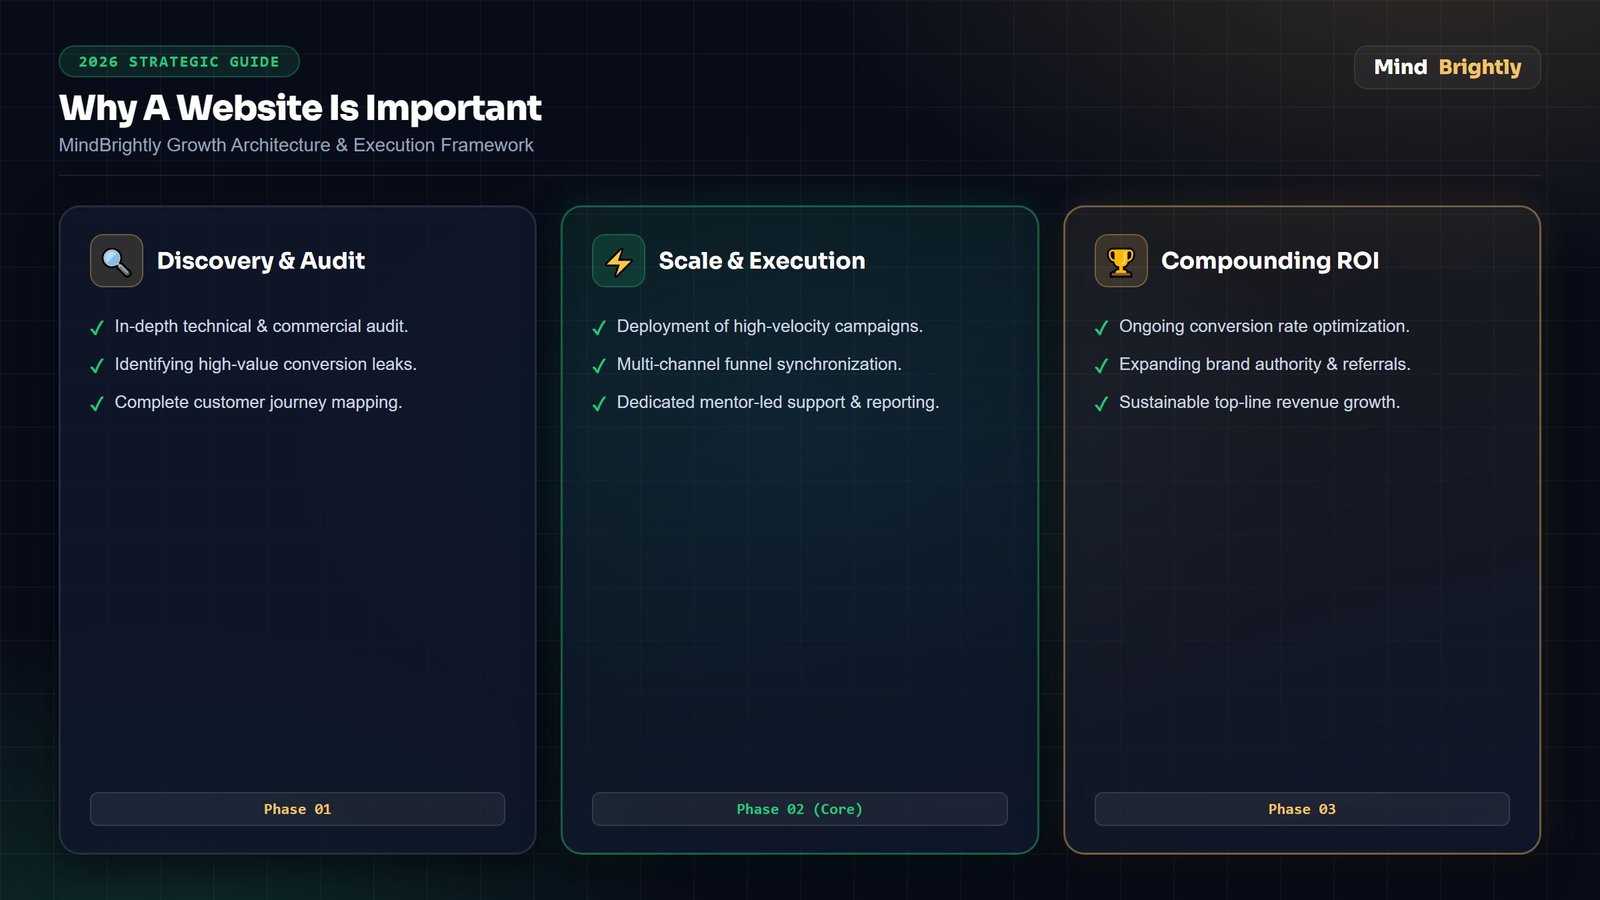
Task: Click checkmark beside Multi-channel funnel synchronization
Action: (599, 366)
